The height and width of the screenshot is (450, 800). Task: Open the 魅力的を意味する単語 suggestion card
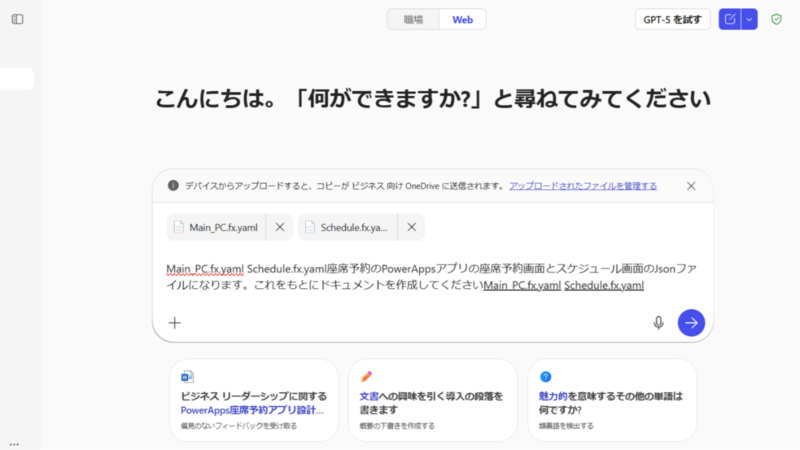click(x=612, y=400)
